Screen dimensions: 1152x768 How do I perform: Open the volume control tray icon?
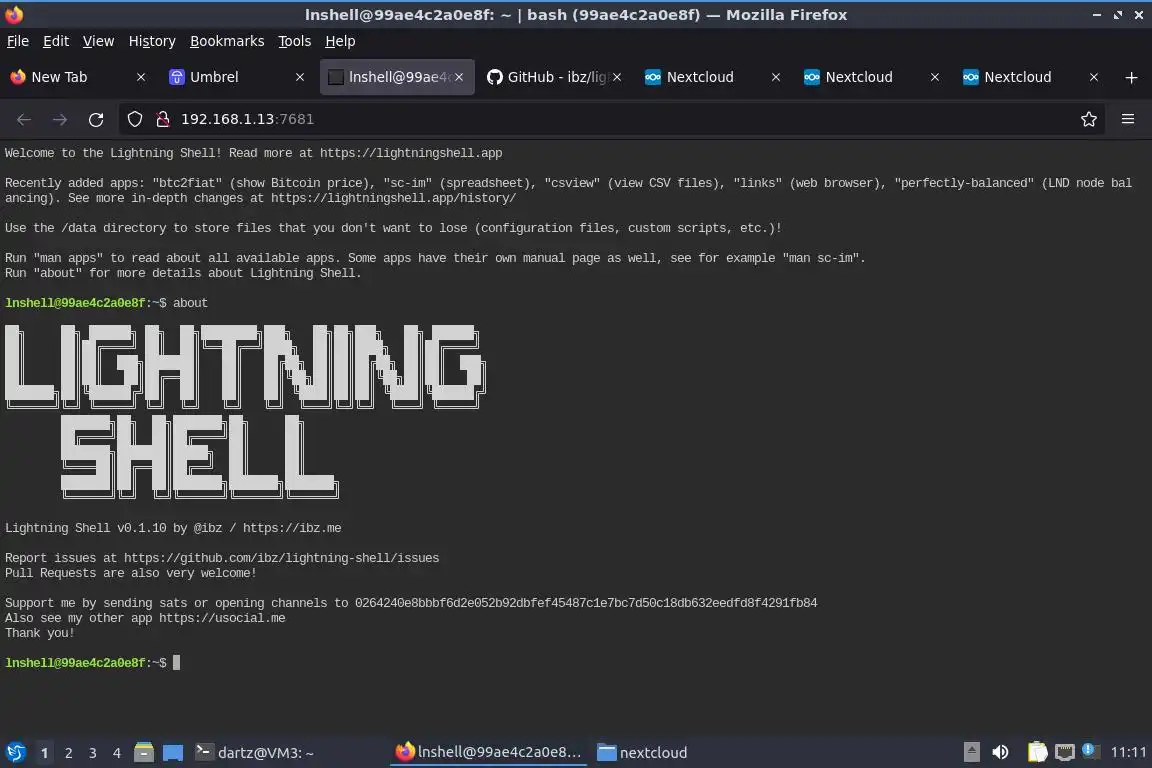click(1000, 753)
